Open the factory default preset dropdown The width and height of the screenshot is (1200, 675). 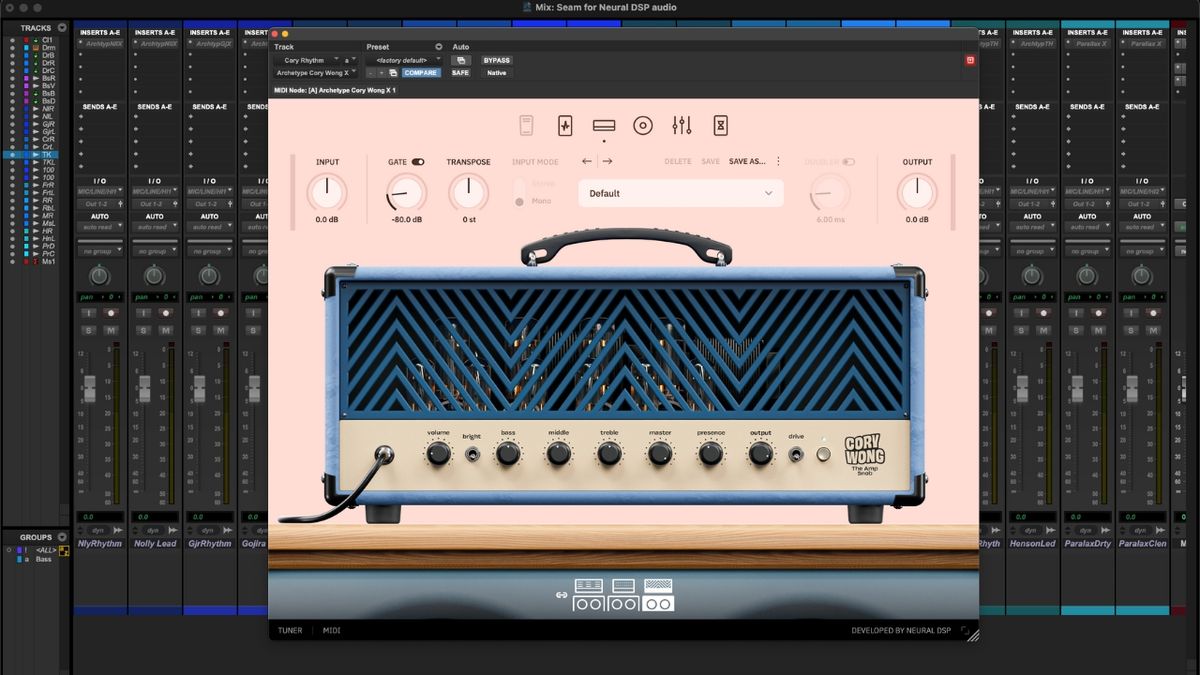click(x=404, y=60)
